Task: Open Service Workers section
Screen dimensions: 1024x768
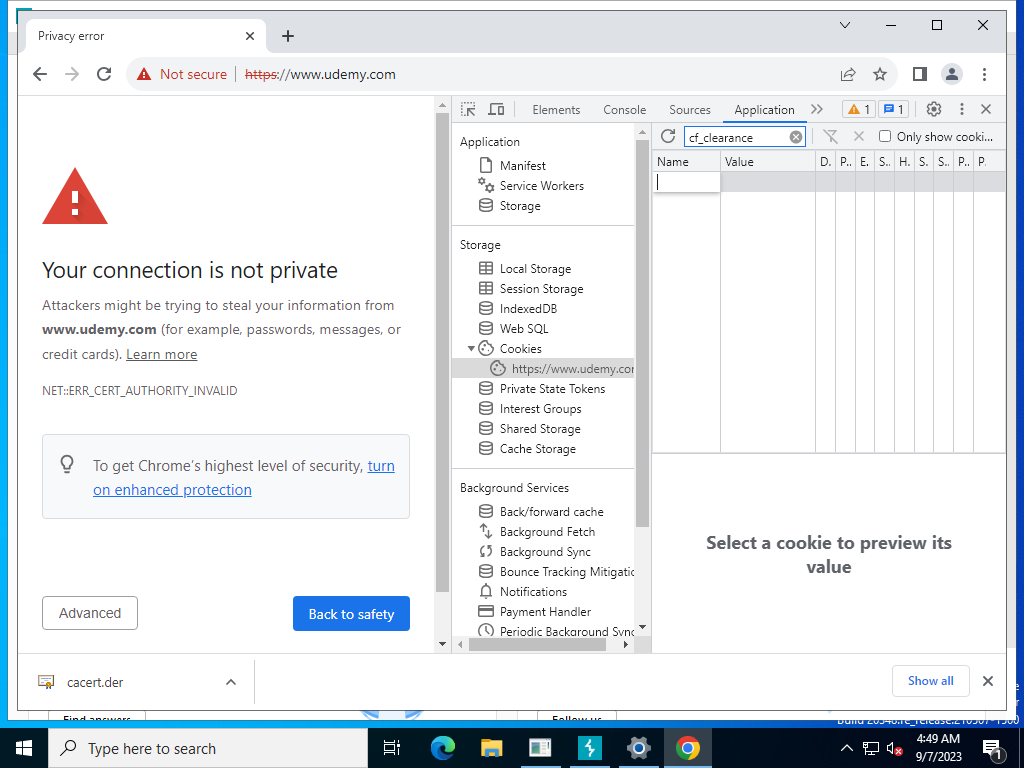Action: pyautogui.click(x=541, y=185)
